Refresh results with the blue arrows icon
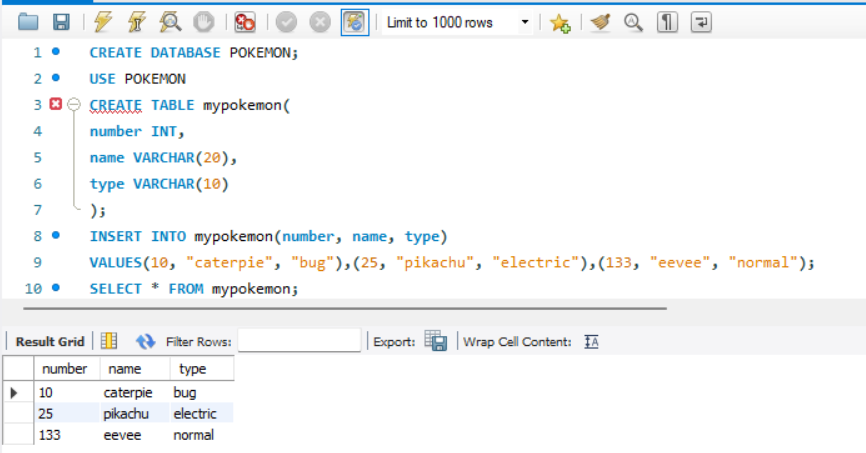This screenshot has height=453, width=866. pyautogui.click(x=145, y=341)
